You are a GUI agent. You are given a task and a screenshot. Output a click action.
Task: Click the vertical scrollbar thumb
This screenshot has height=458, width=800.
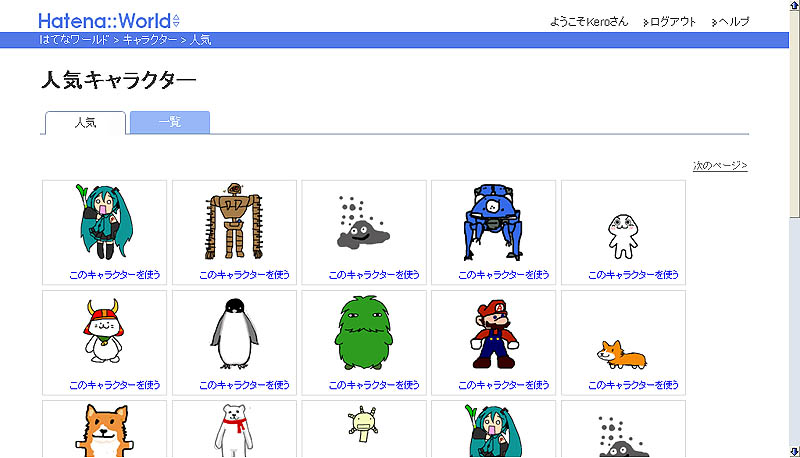click(794, 114)
